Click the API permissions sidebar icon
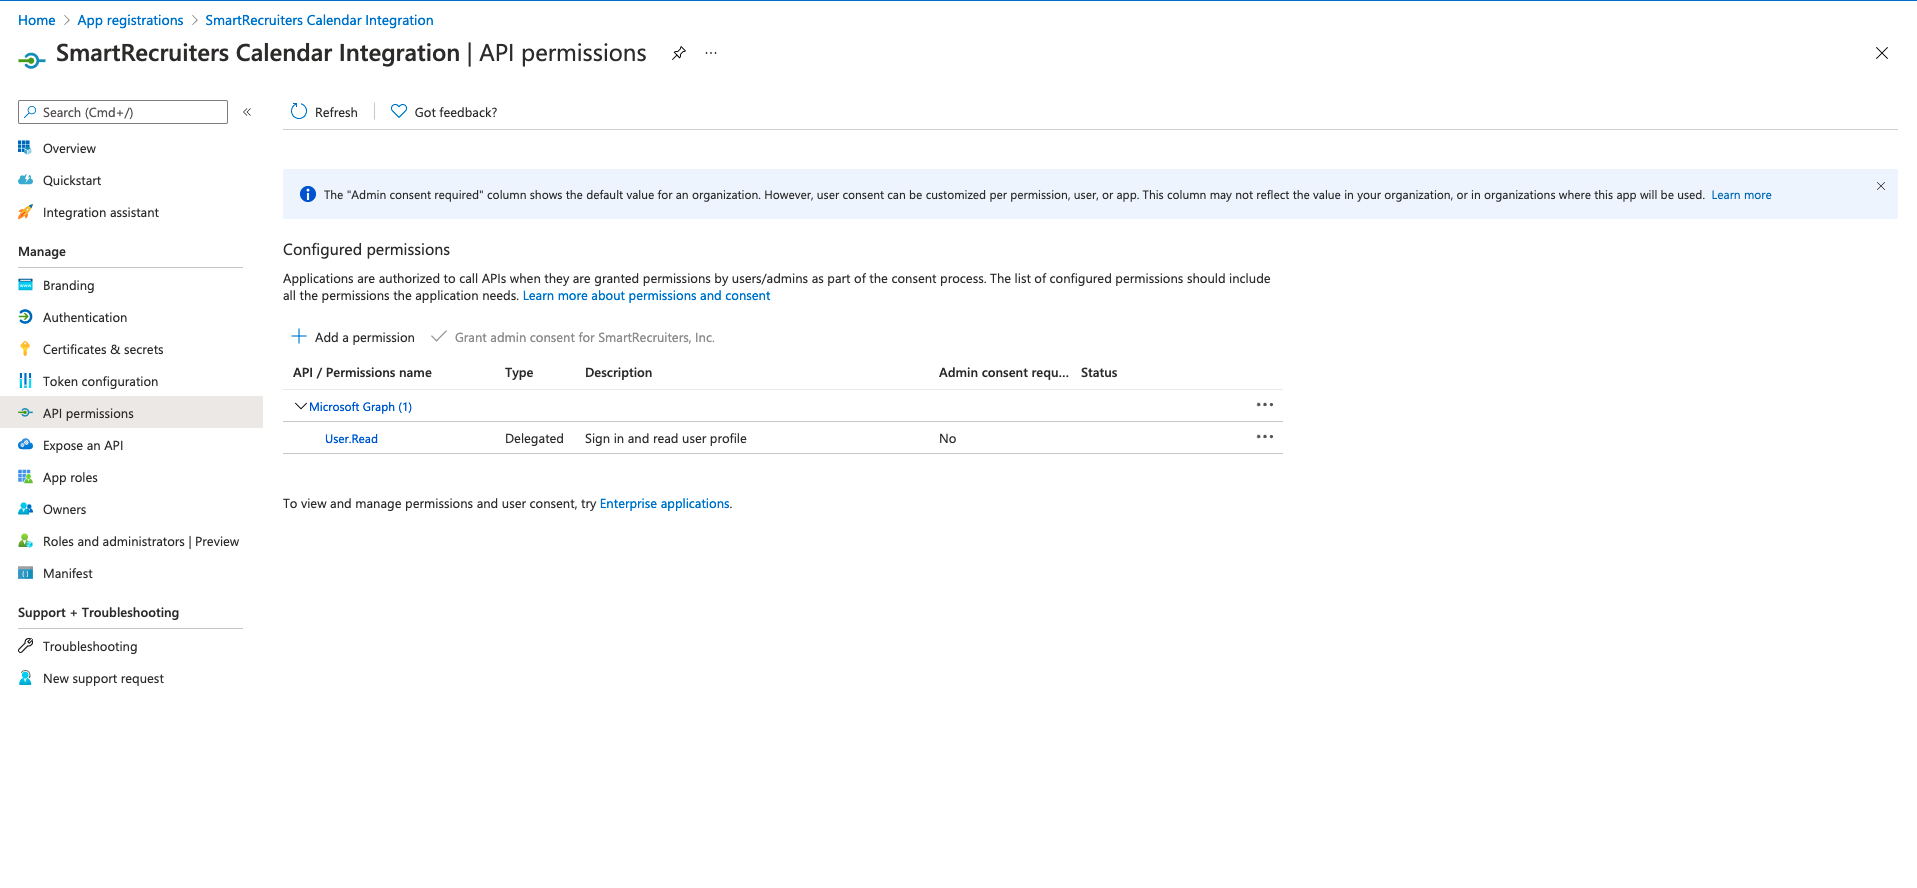1917x888 pixels. [x=25, y=413]
